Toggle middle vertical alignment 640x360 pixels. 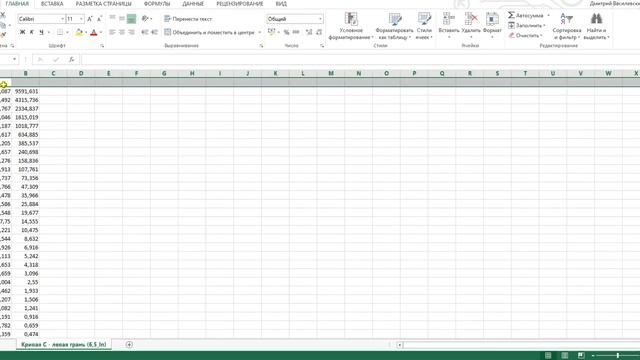coord(122,19)
